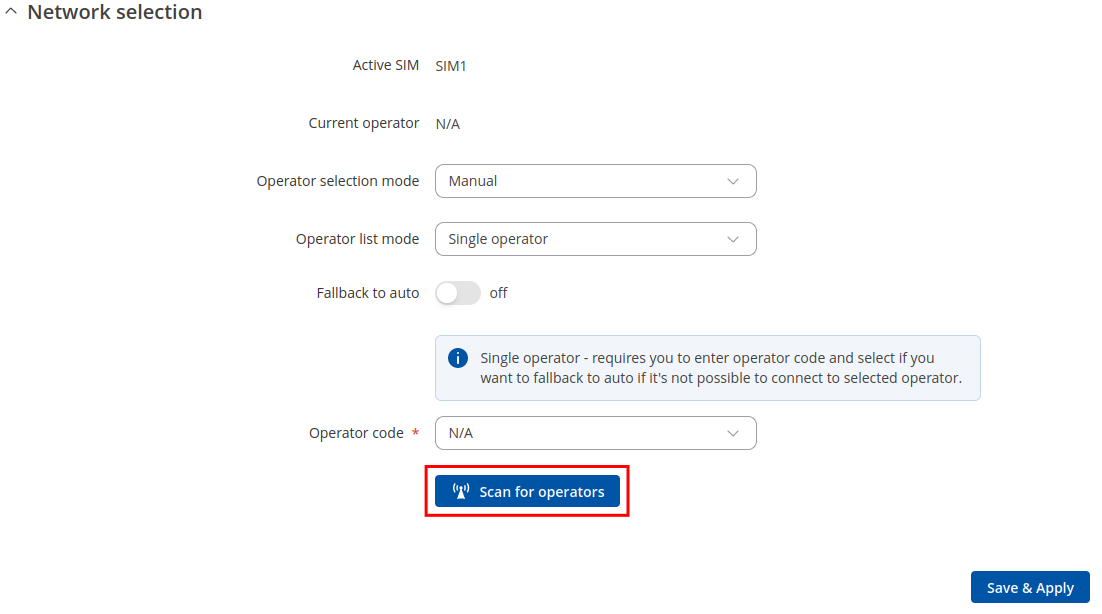
Task: Click the antenna icon on the scan button
Action: [461, 491]
